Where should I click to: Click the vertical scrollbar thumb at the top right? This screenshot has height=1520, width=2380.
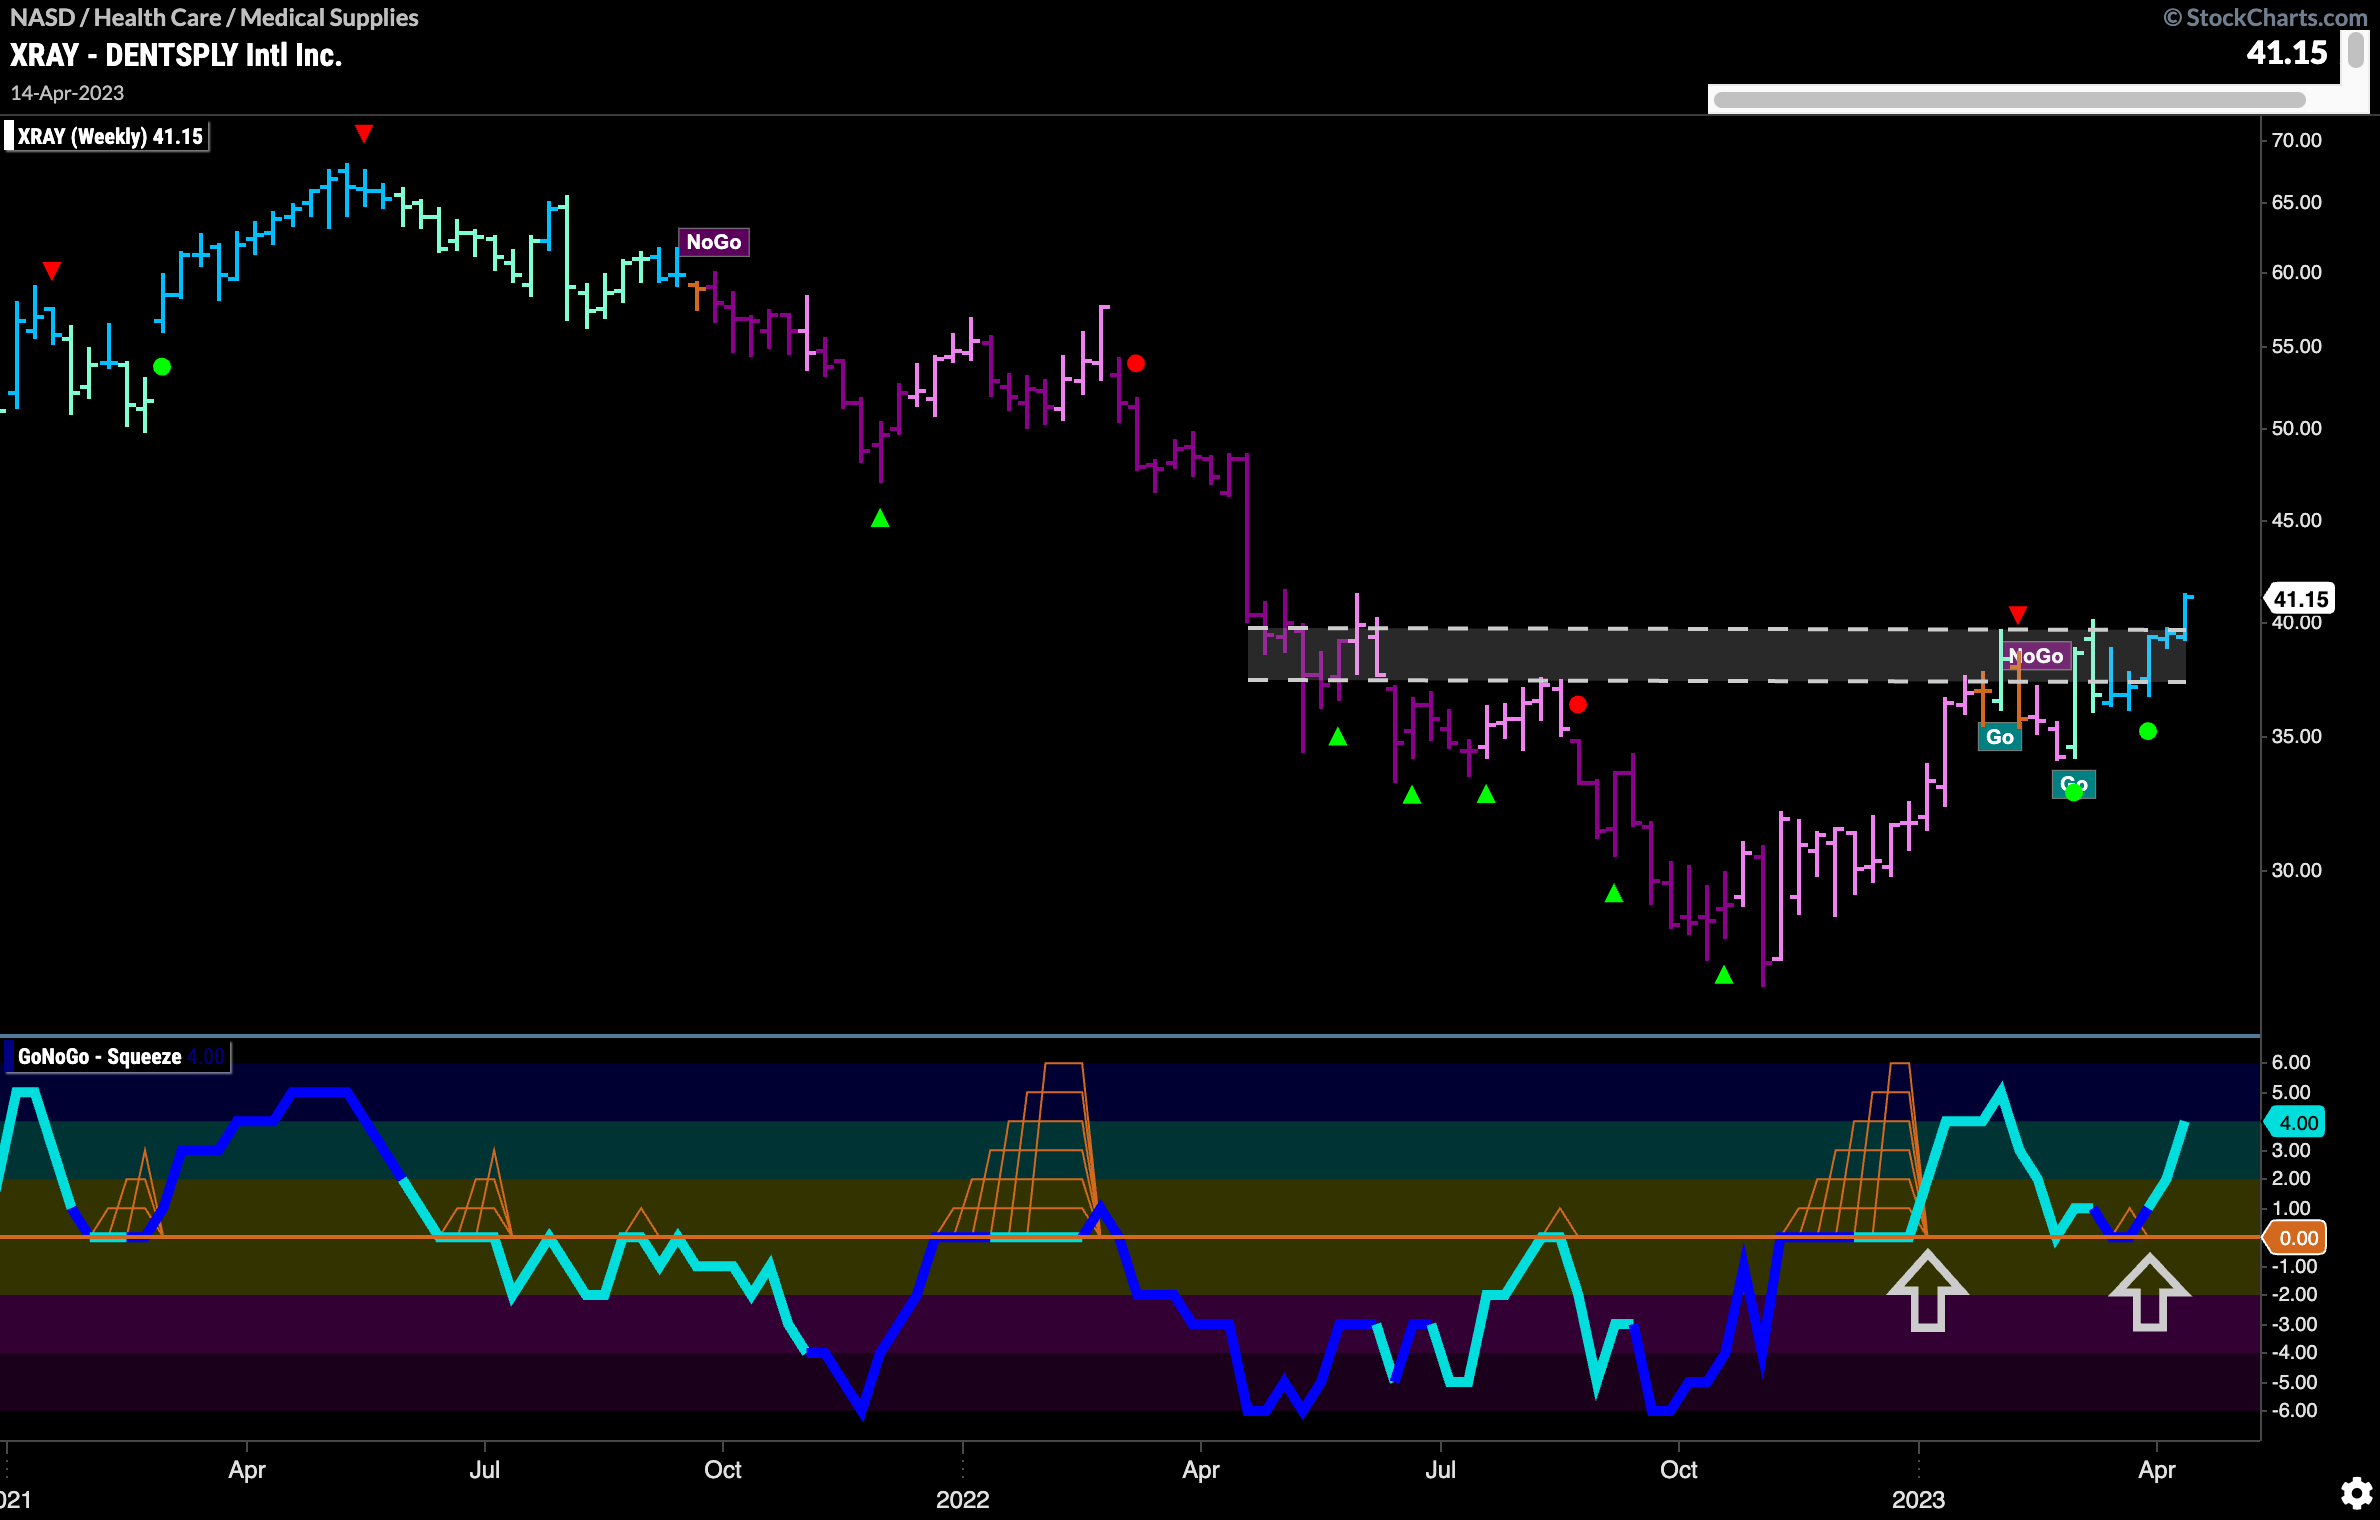click(x=2356, y=52)
